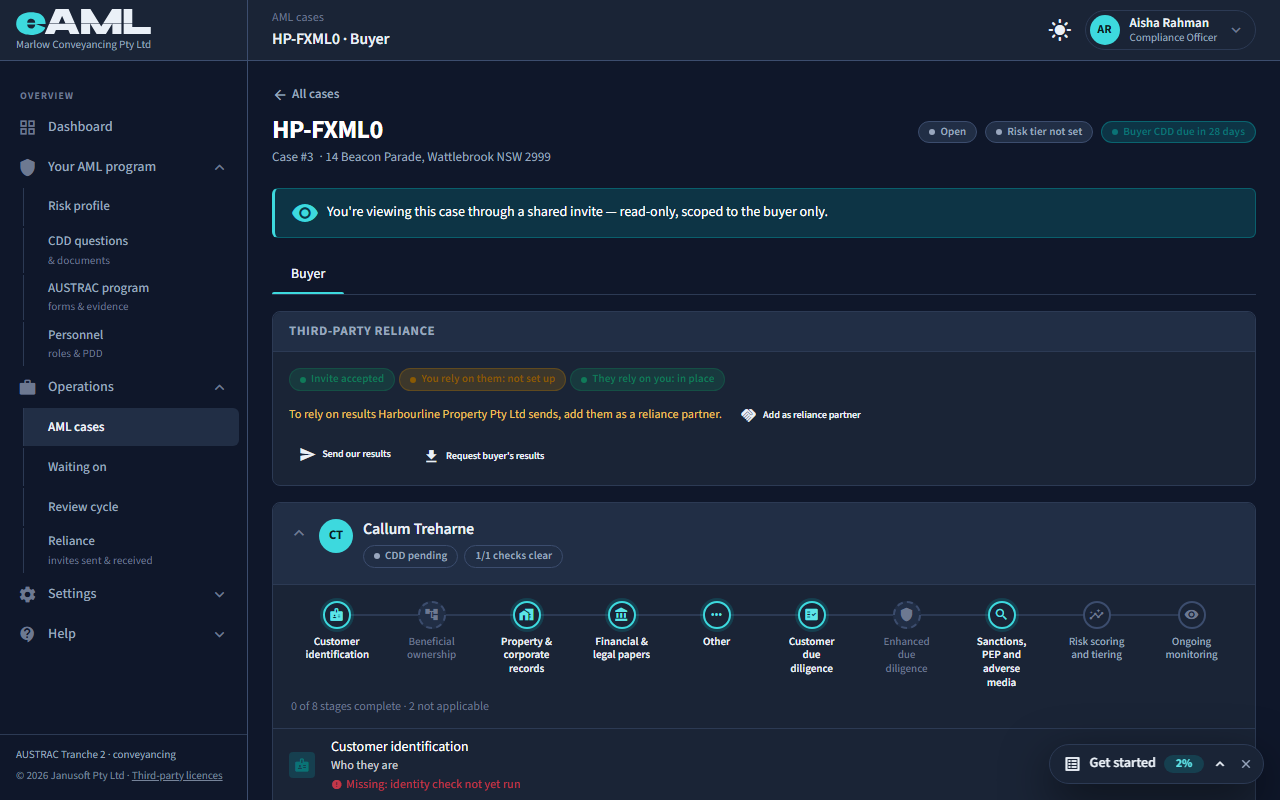
Task: Select AML cases in sidebar
Action: click(x=130, y=427)
